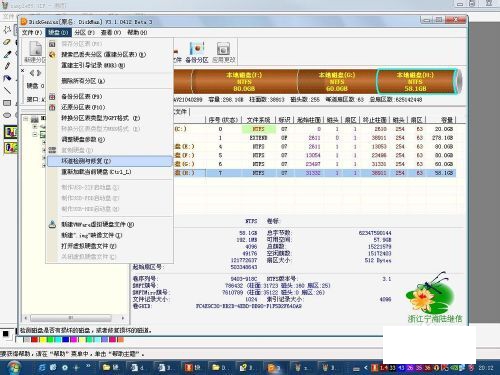
Task: Open the 文件(F) menu
Action: coord(32,32)
